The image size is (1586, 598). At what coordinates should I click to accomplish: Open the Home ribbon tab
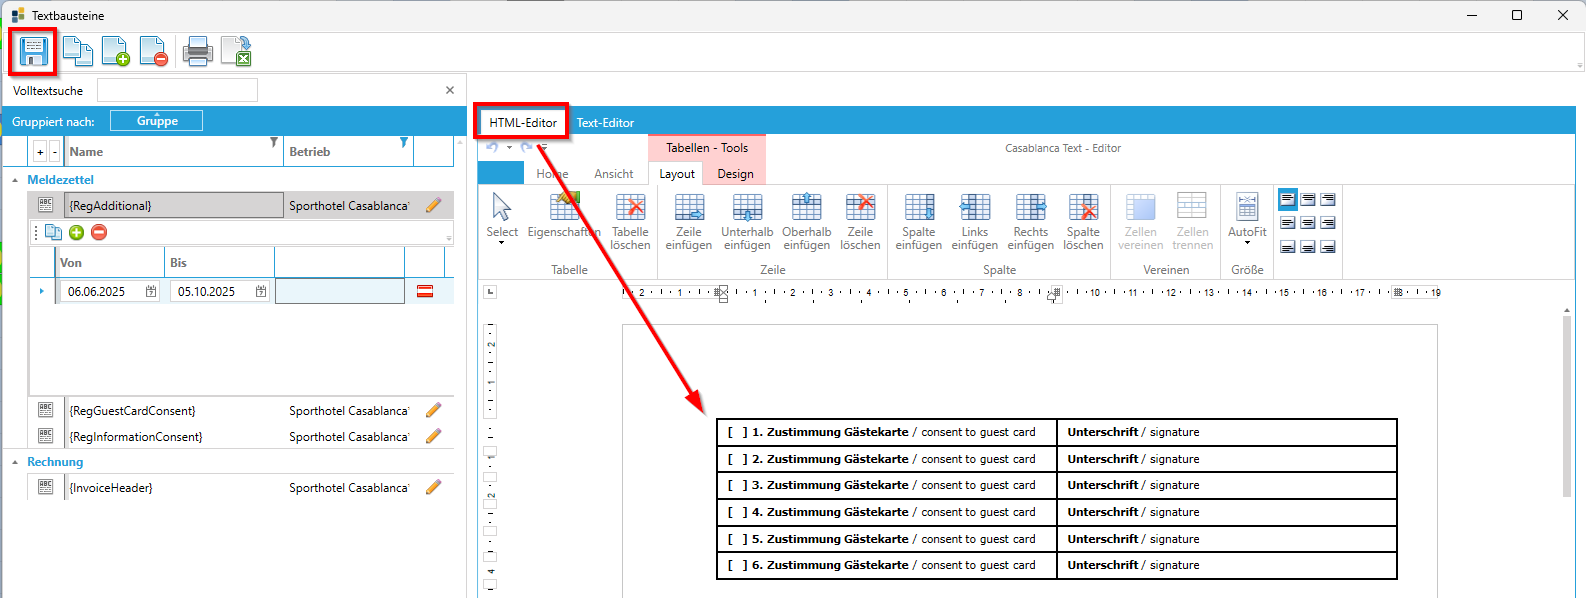point(552,173)
